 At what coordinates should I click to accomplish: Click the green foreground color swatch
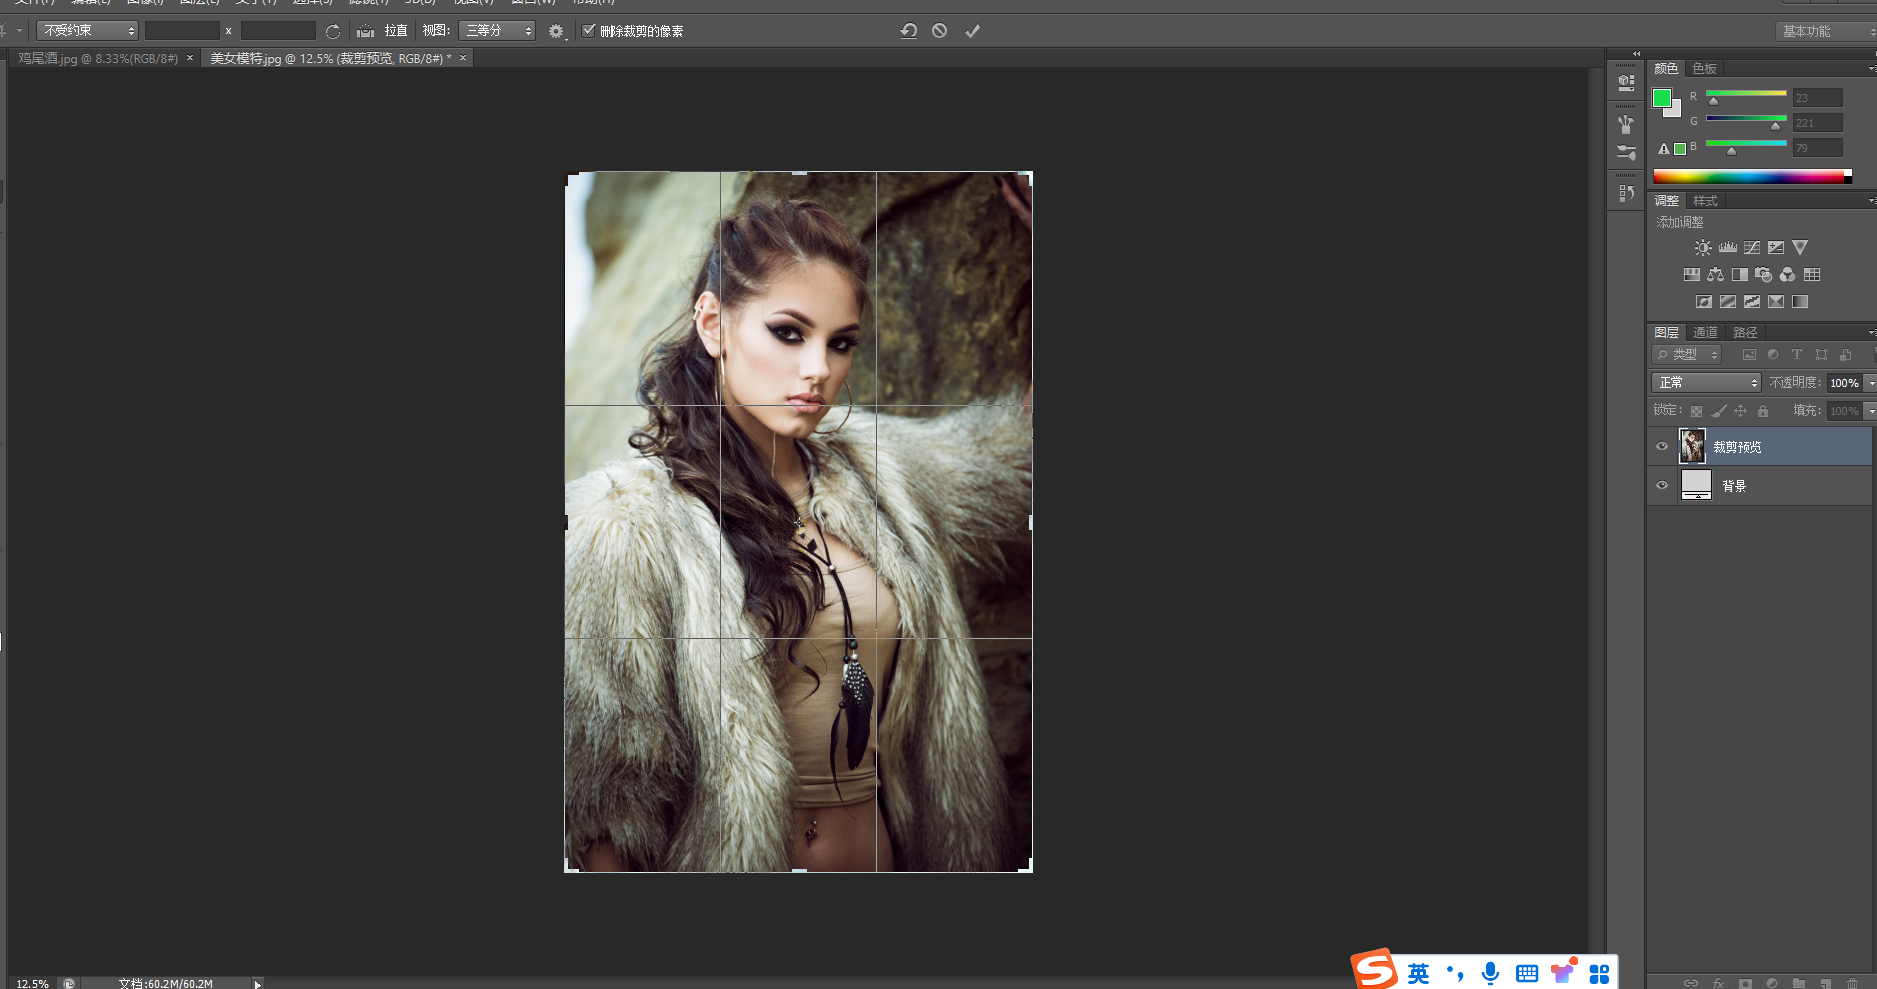click(x=1662, y=98)
